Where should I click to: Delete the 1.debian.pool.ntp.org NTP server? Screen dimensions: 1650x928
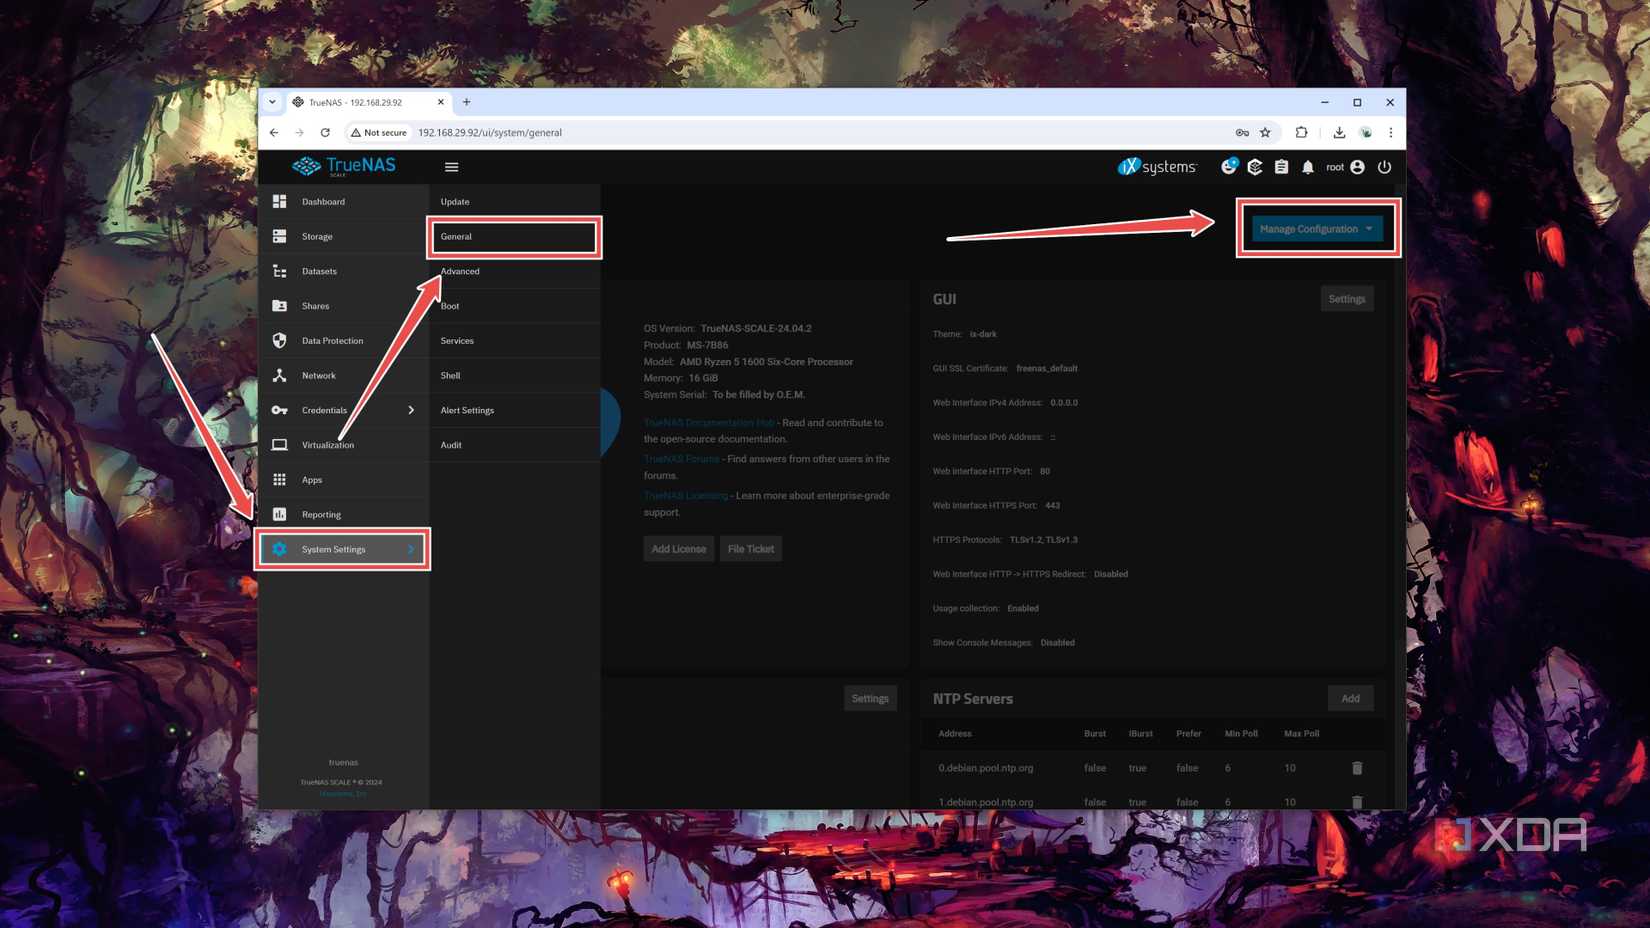click(x=1357, y=802)
